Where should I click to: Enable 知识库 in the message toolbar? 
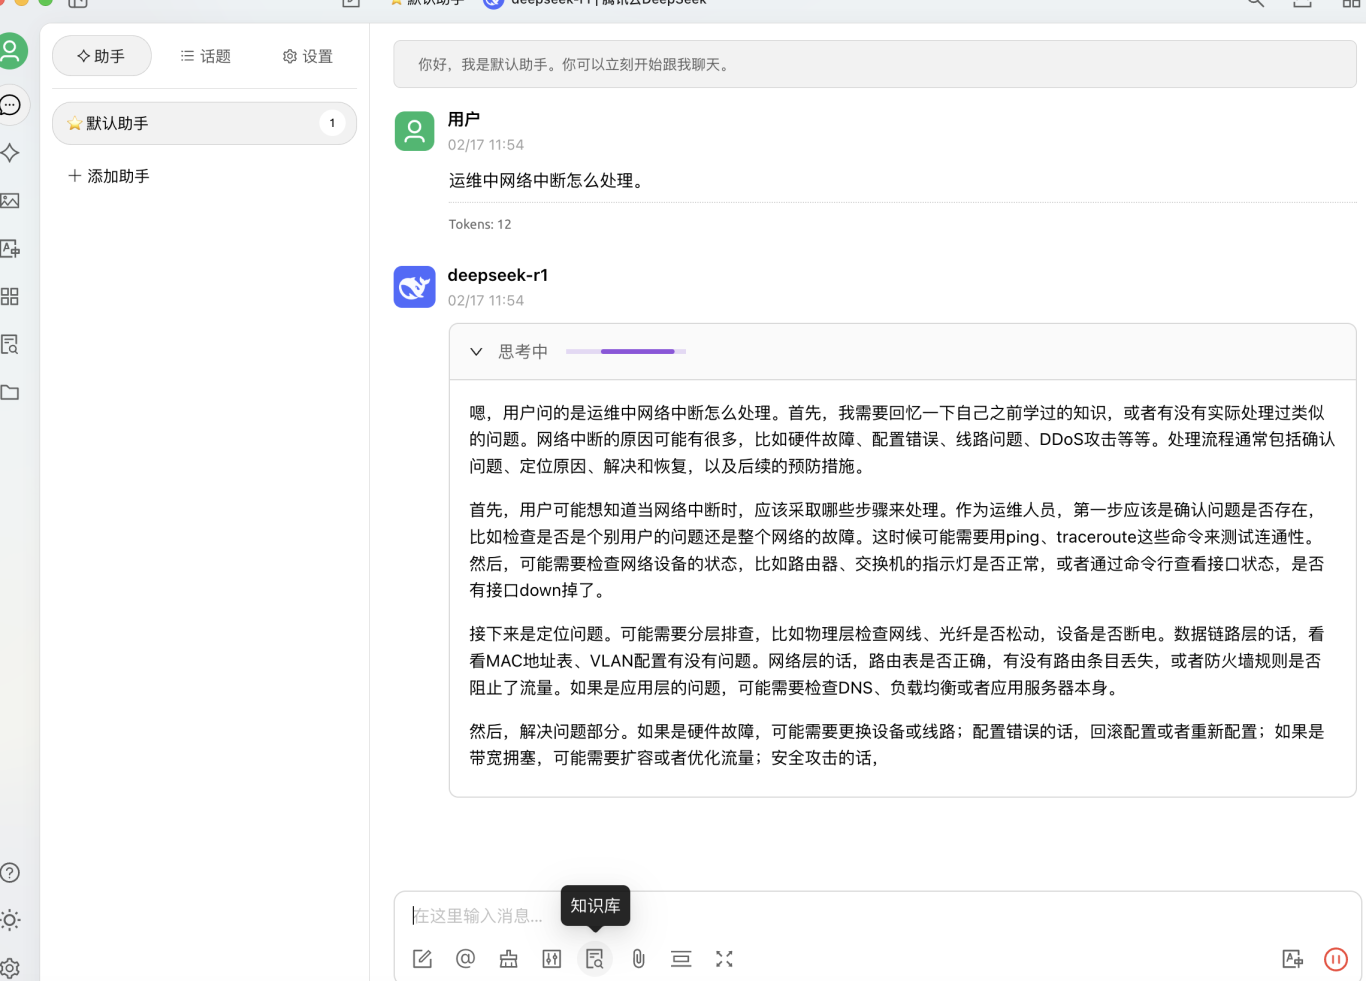coord(594,958)
